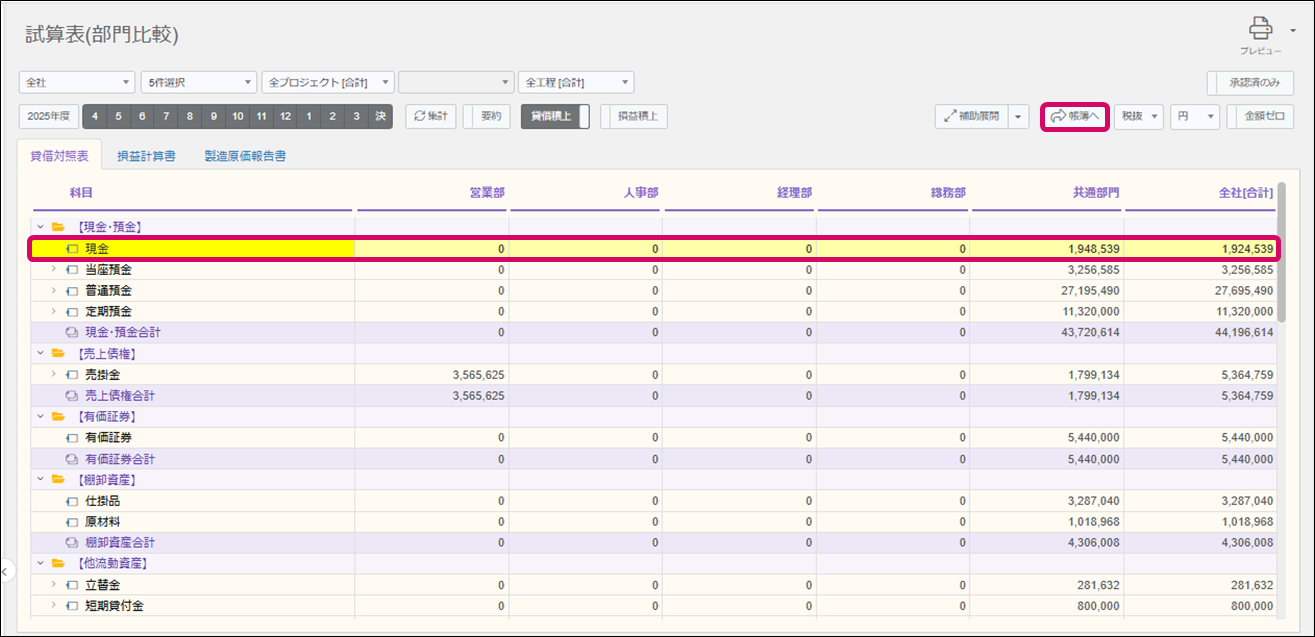
Task: Open the 税抜 tax dropdown
Action: (x=1139, y=116)
